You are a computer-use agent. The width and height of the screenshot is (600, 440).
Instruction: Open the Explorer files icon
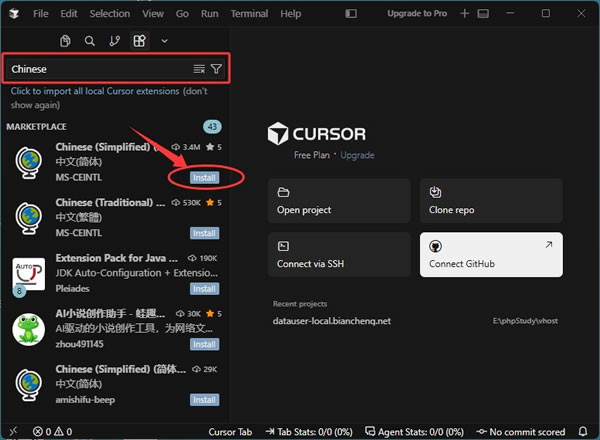[65, 41]
